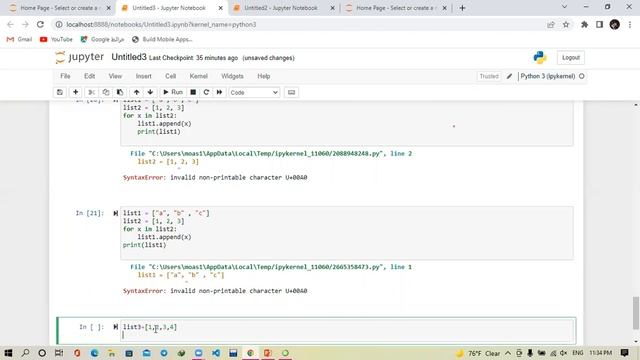
Task: Open the File menu
Action: tap(65, 76)
